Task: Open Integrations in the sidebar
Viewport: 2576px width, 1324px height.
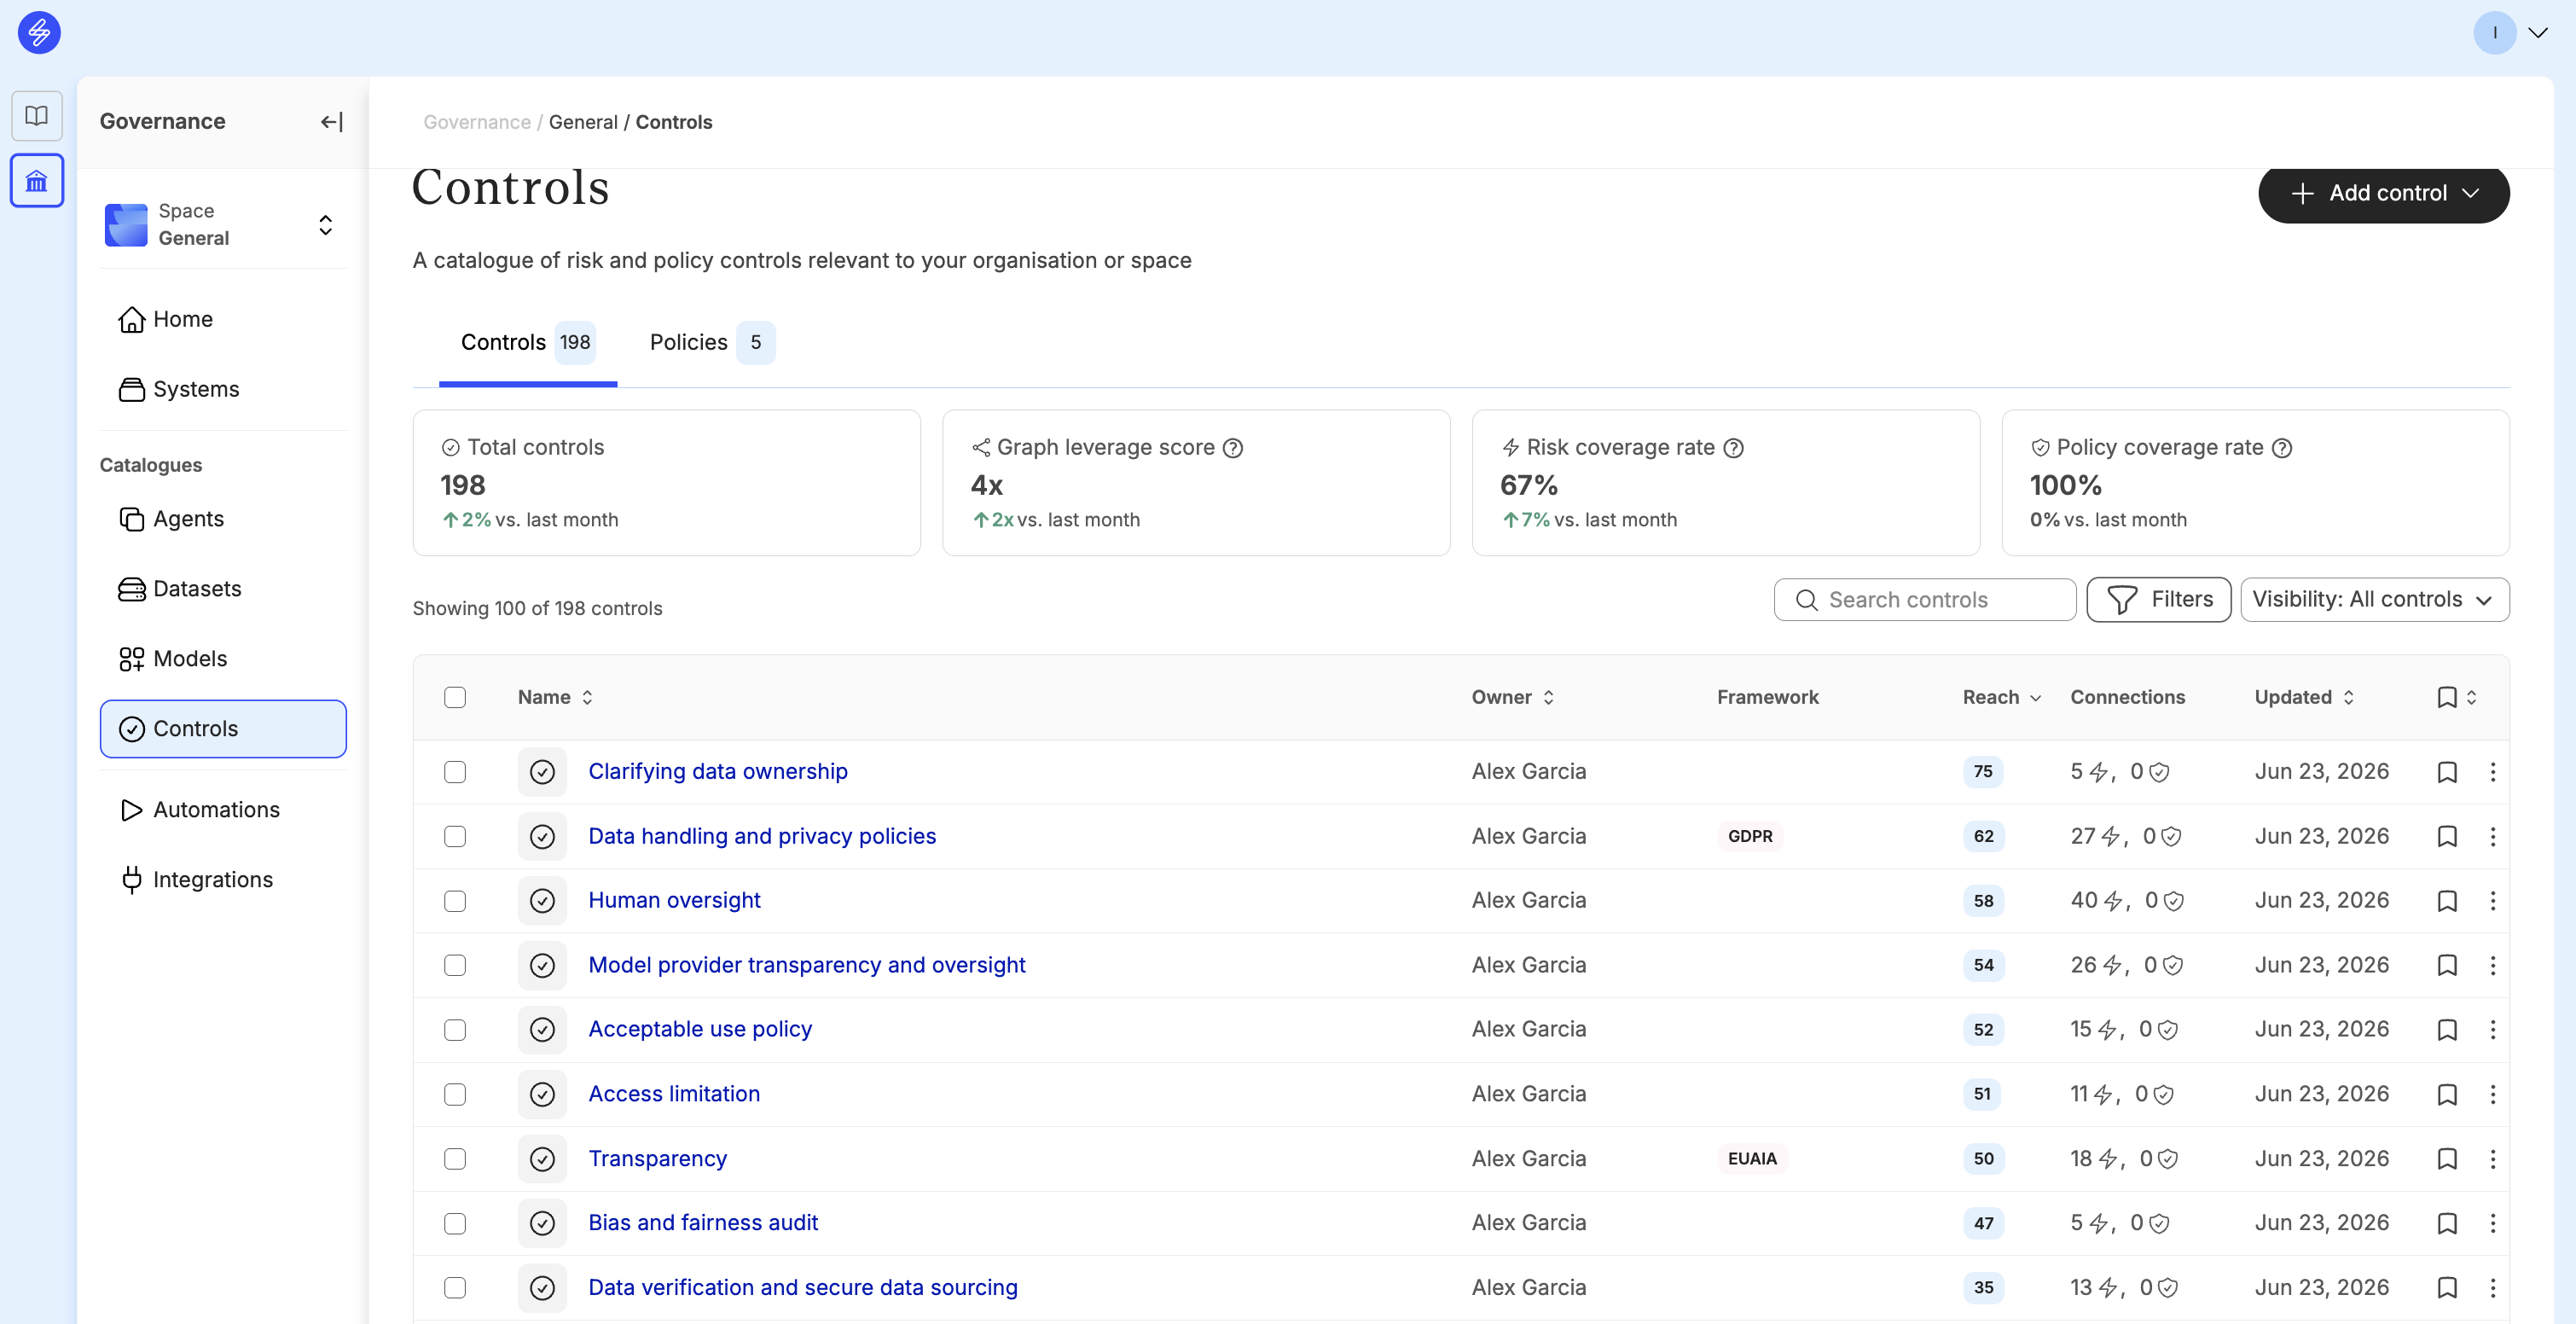Action: [222, 880]
